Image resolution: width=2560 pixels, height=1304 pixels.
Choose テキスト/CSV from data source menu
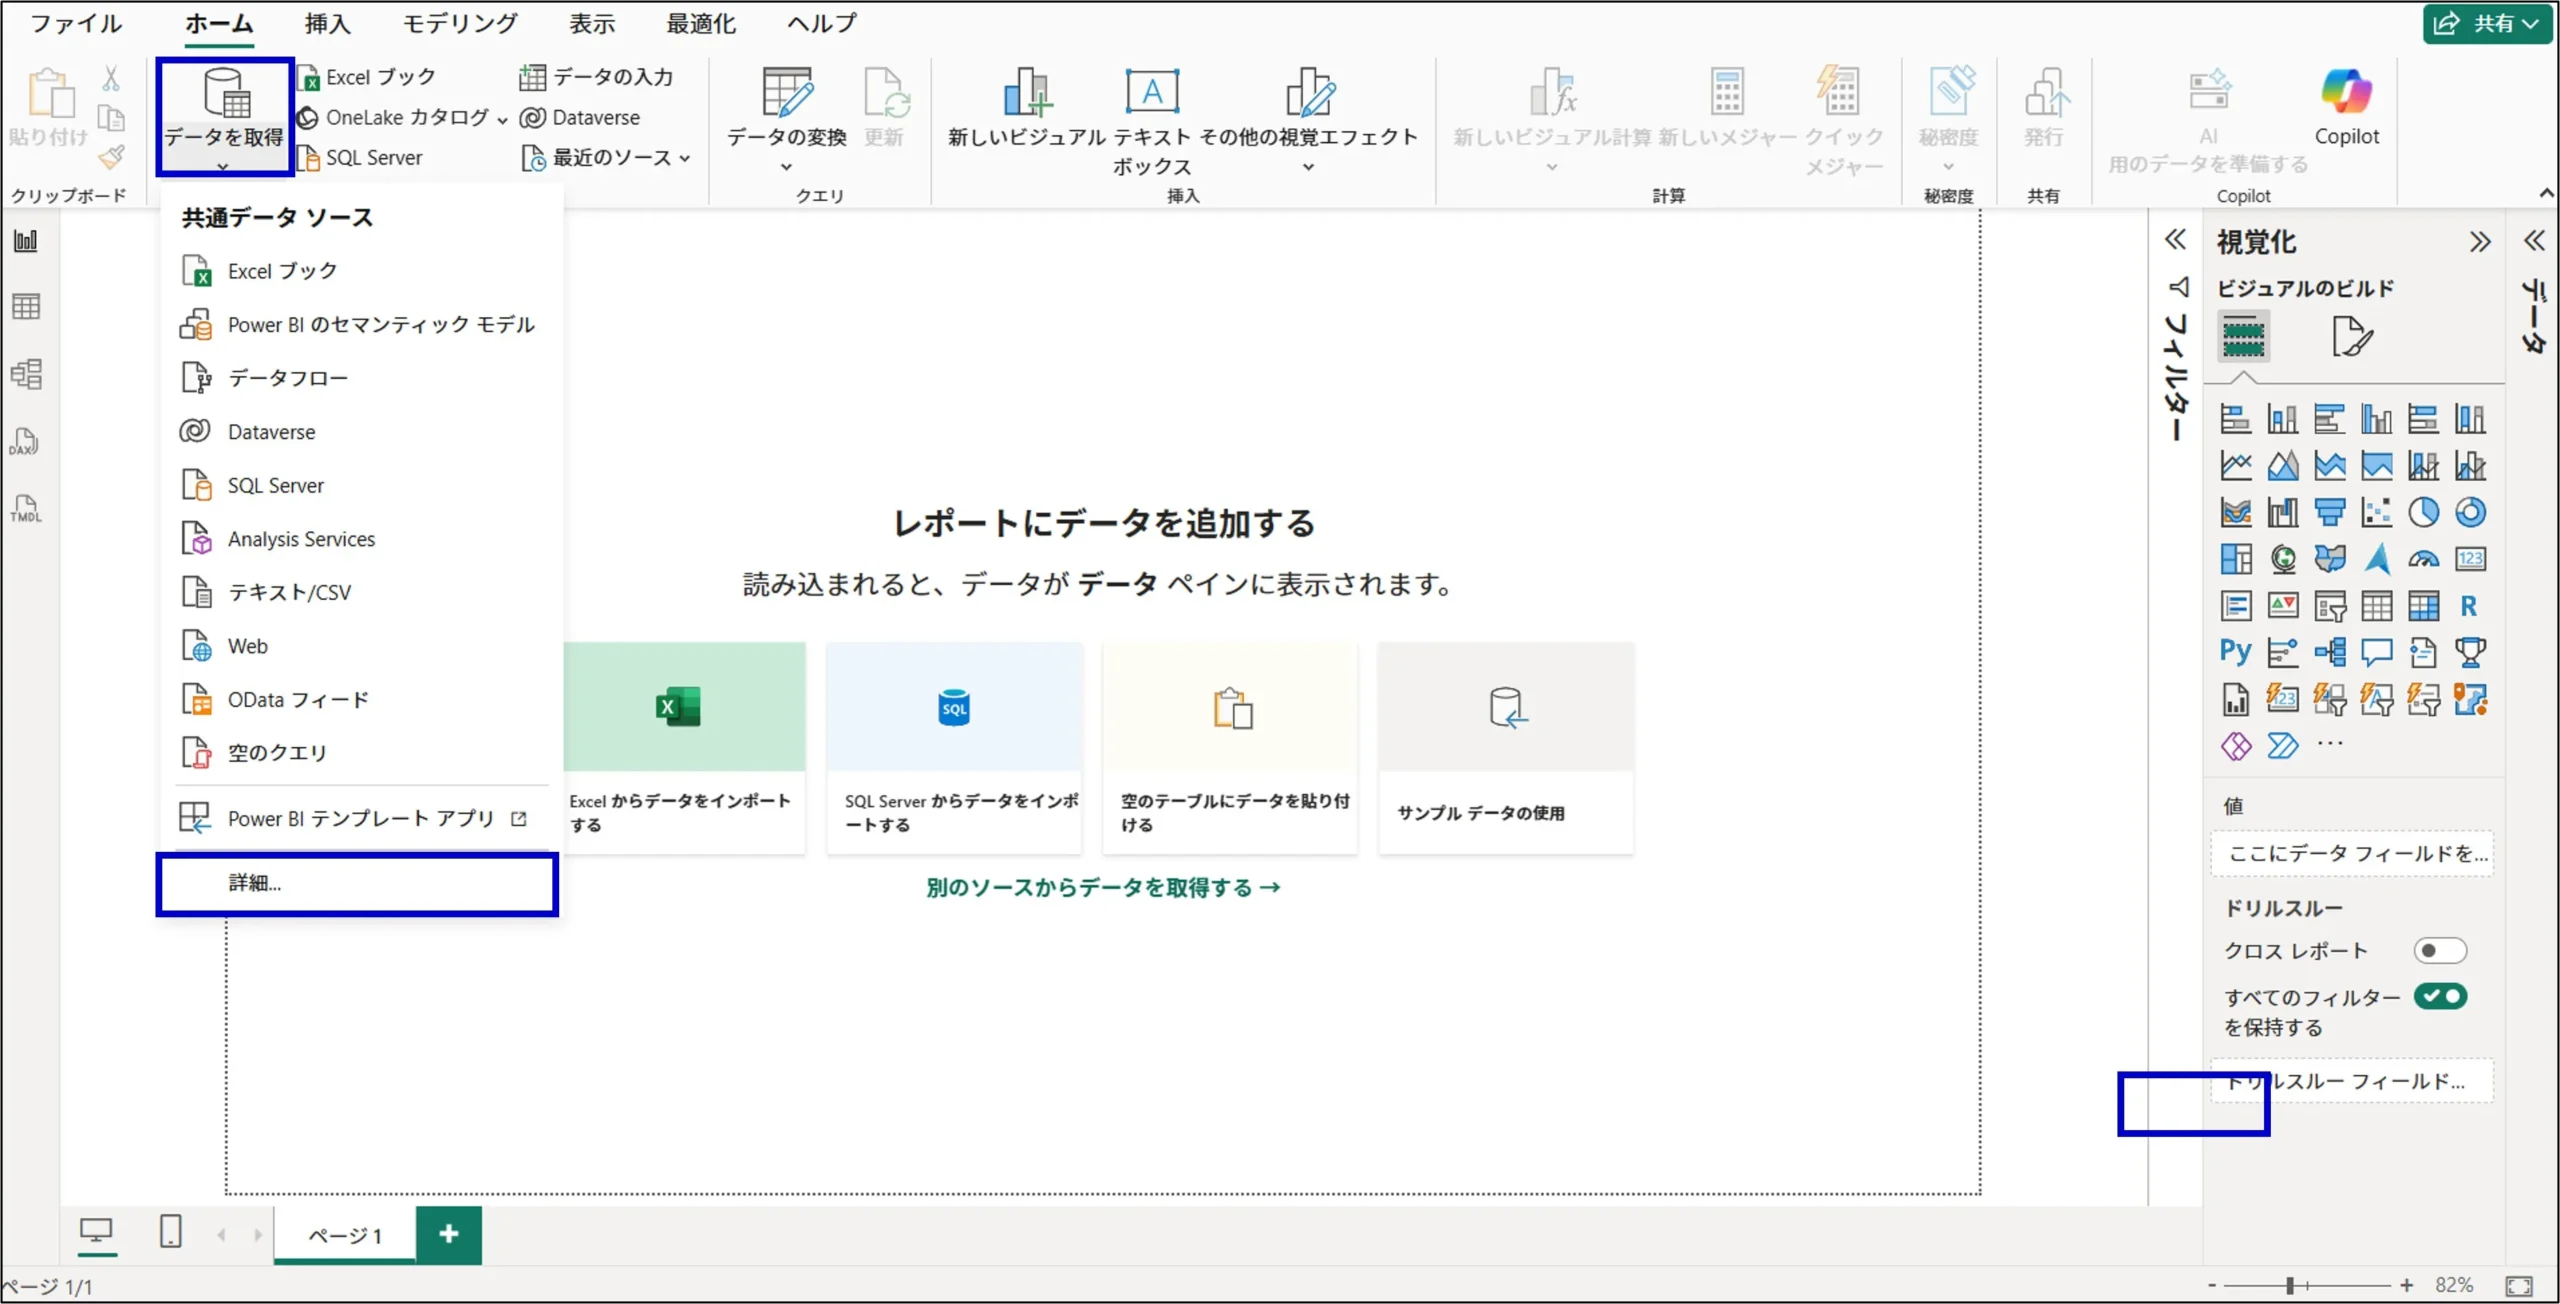(289, 592)
